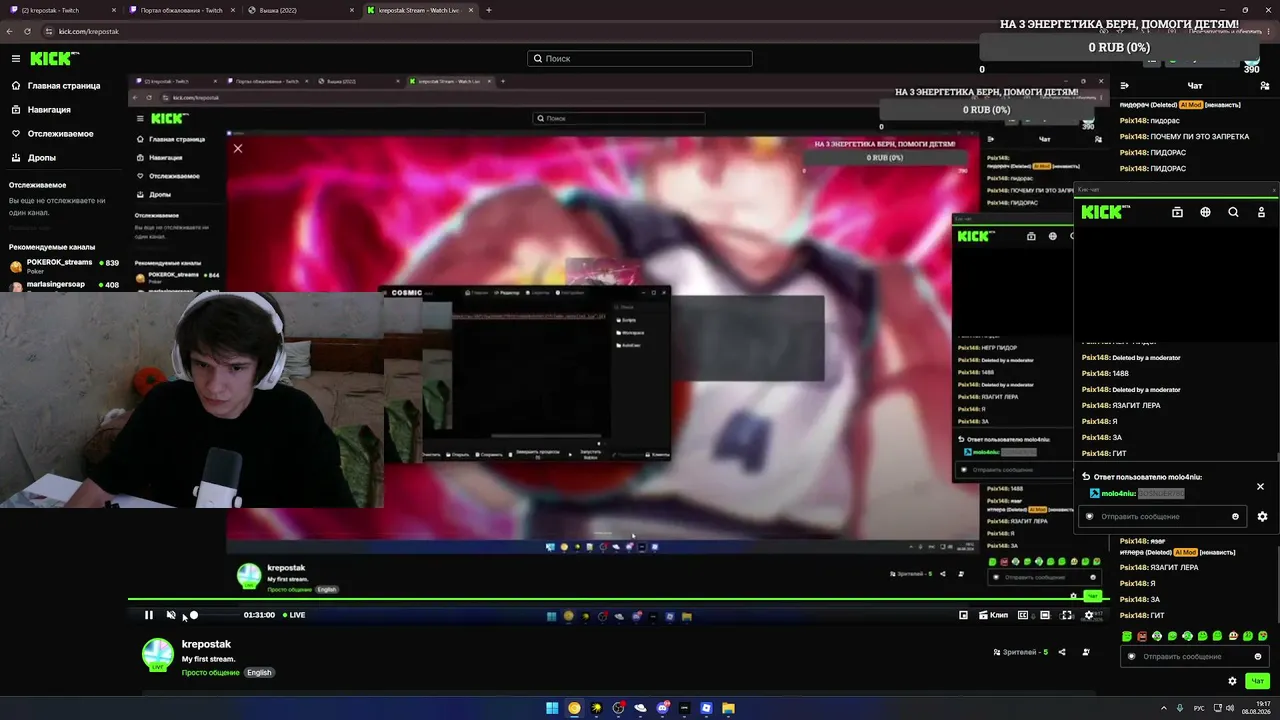Open the yellow browser icon on the taskbar
1280x720 pixels.
click(574, 708)
